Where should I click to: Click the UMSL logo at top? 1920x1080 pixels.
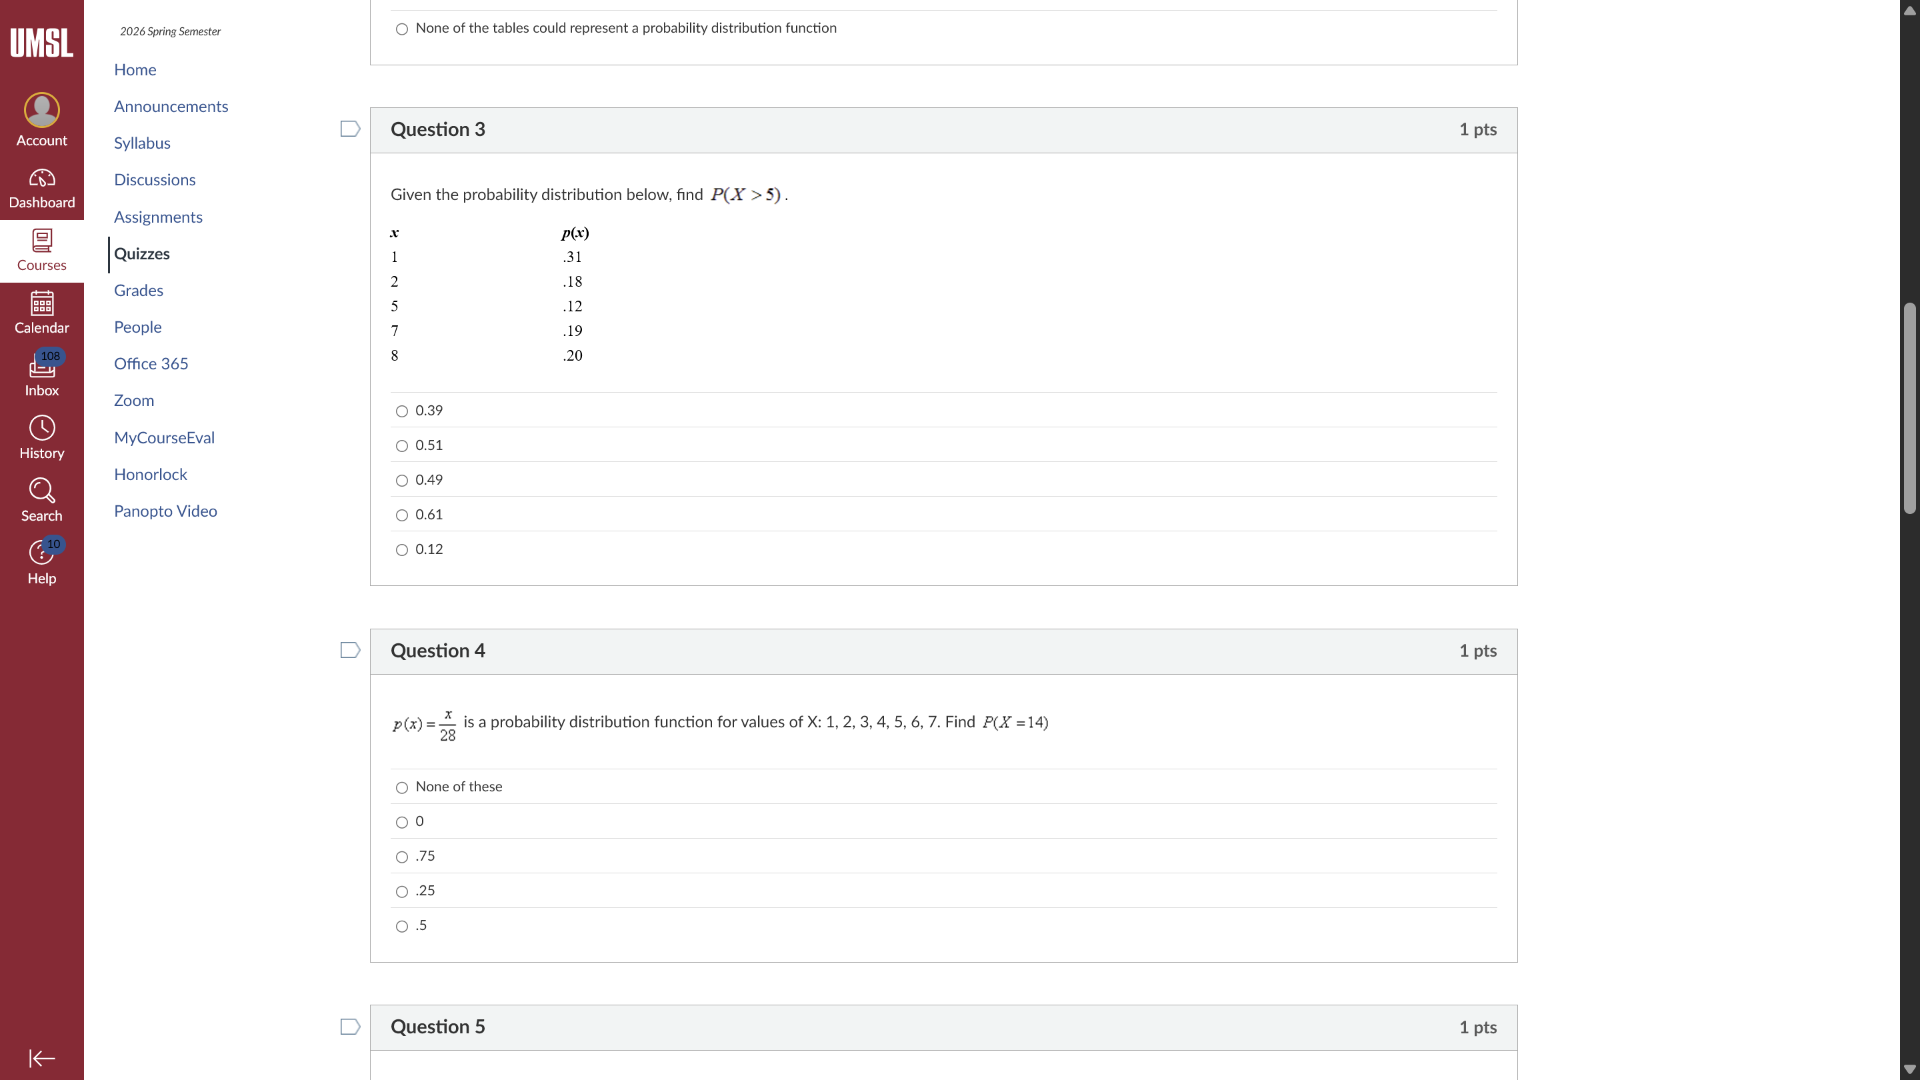[41, 43]
